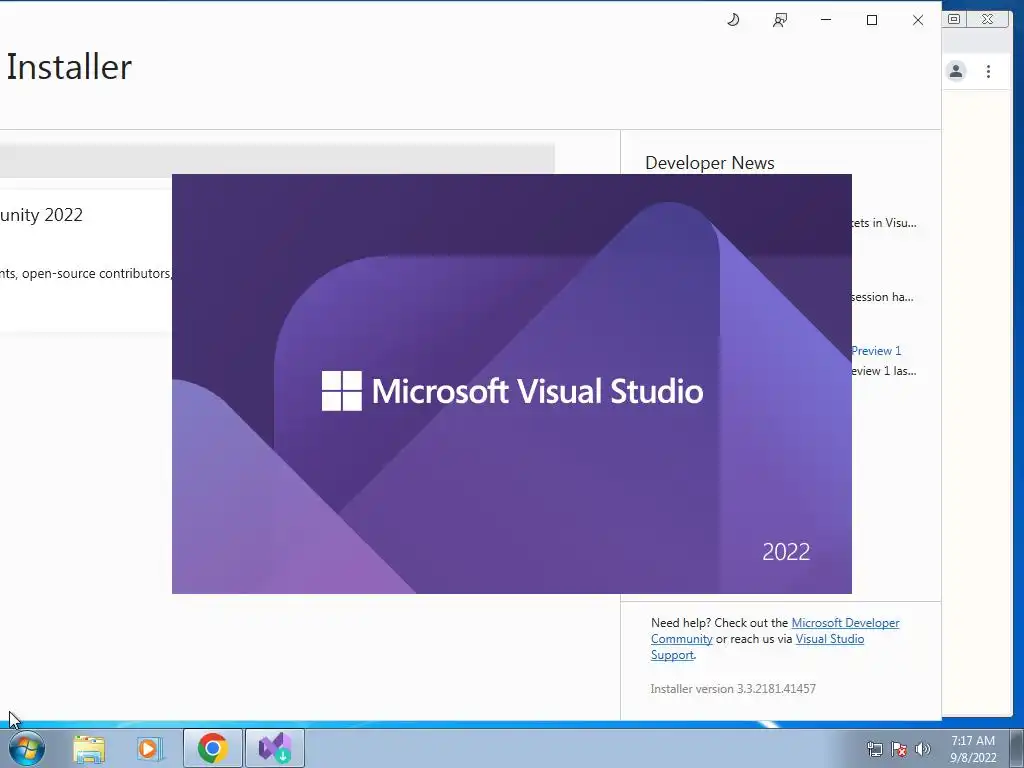Click the Show desktop strip
1024x768 pixels.
click(1017, 748)
